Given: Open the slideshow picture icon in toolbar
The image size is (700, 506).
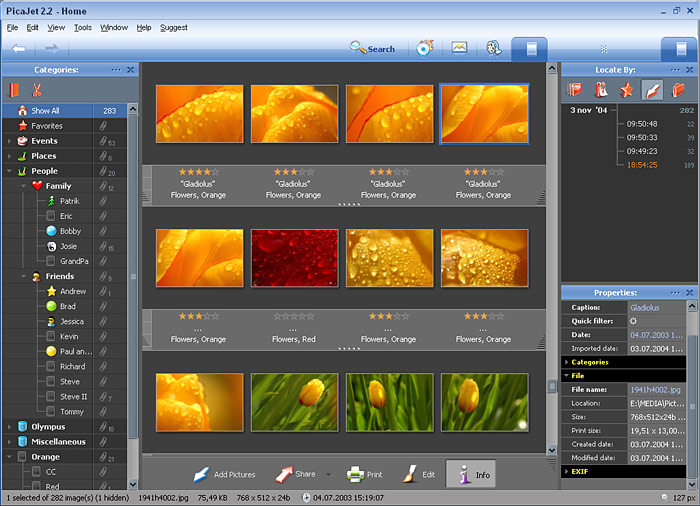Looking at the screenshot, I should point(459,48).
